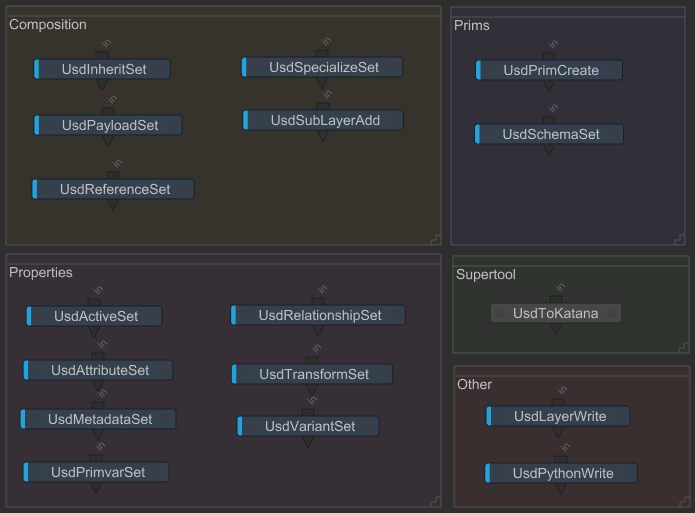Select the UsdInheritSet node
This screenshot has width=695, height=513.
pos(102,69)
